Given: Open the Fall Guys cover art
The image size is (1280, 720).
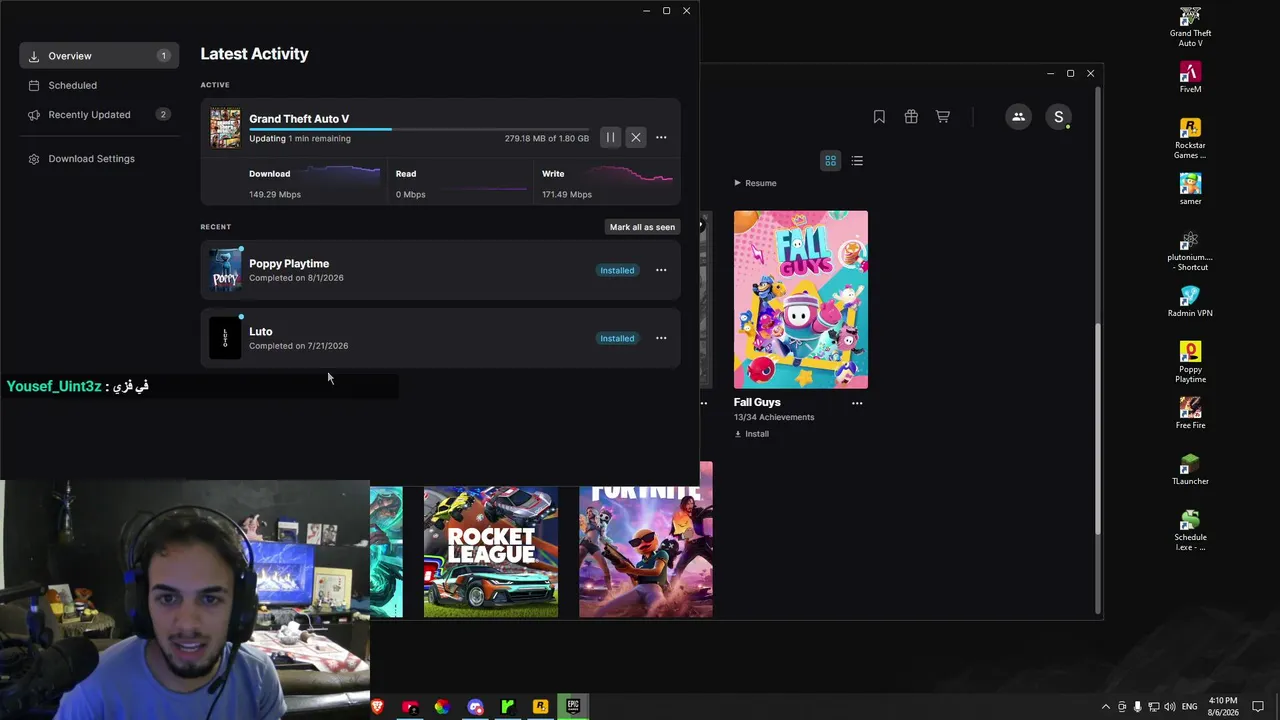Looking at the screenshot, I should click(801, 299).
